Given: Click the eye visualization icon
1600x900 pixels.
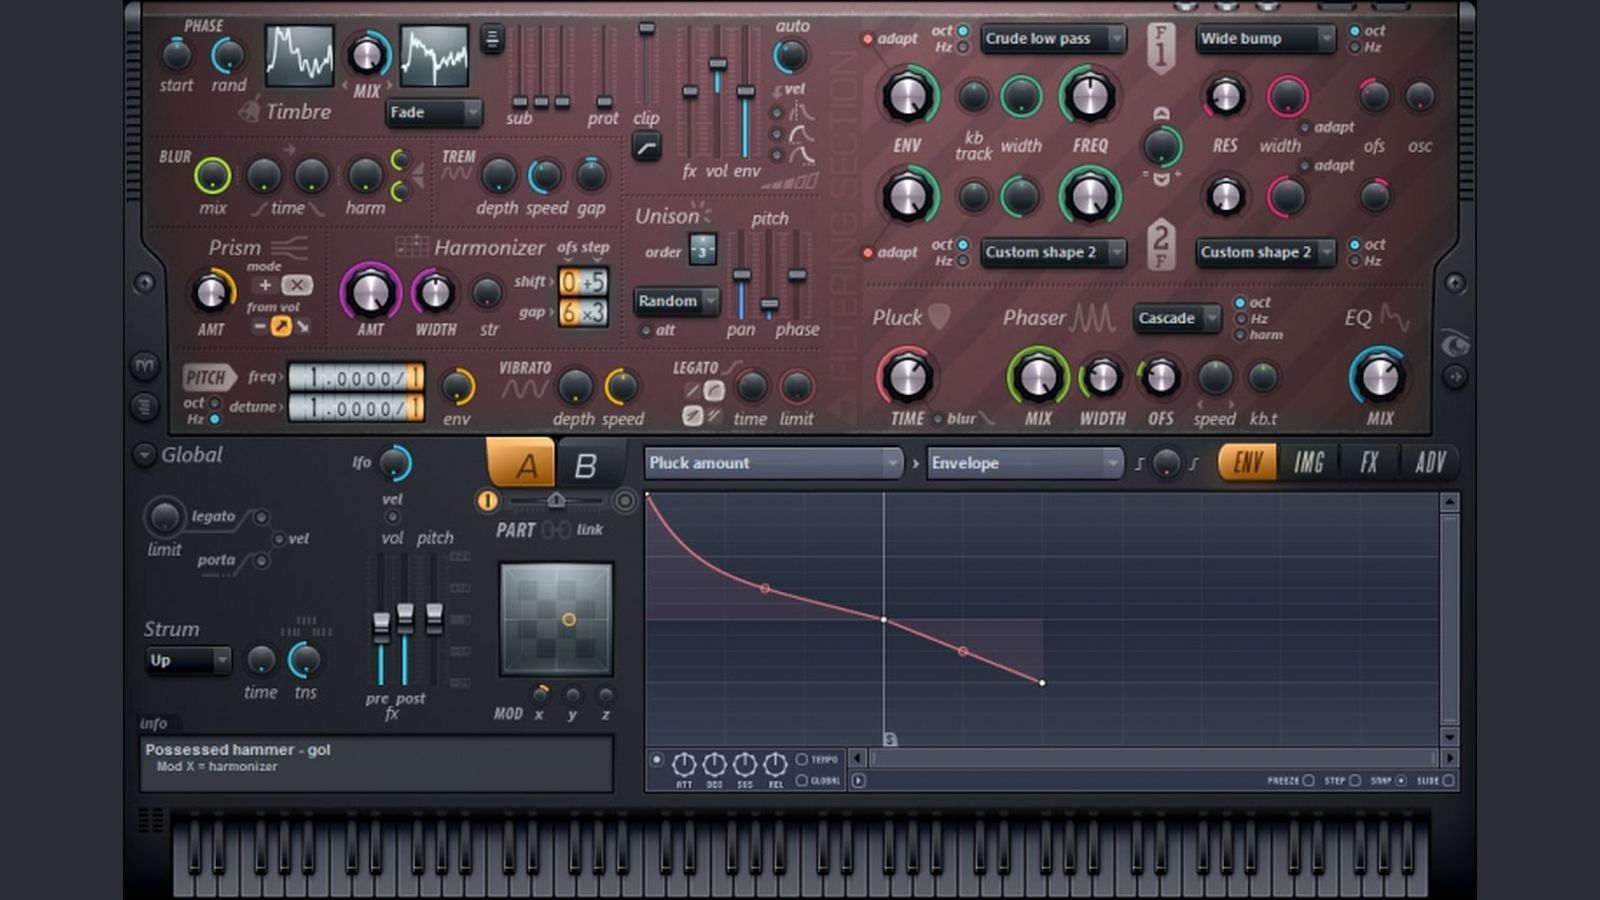Looking at the screenshot, I should coord(1454,345).
